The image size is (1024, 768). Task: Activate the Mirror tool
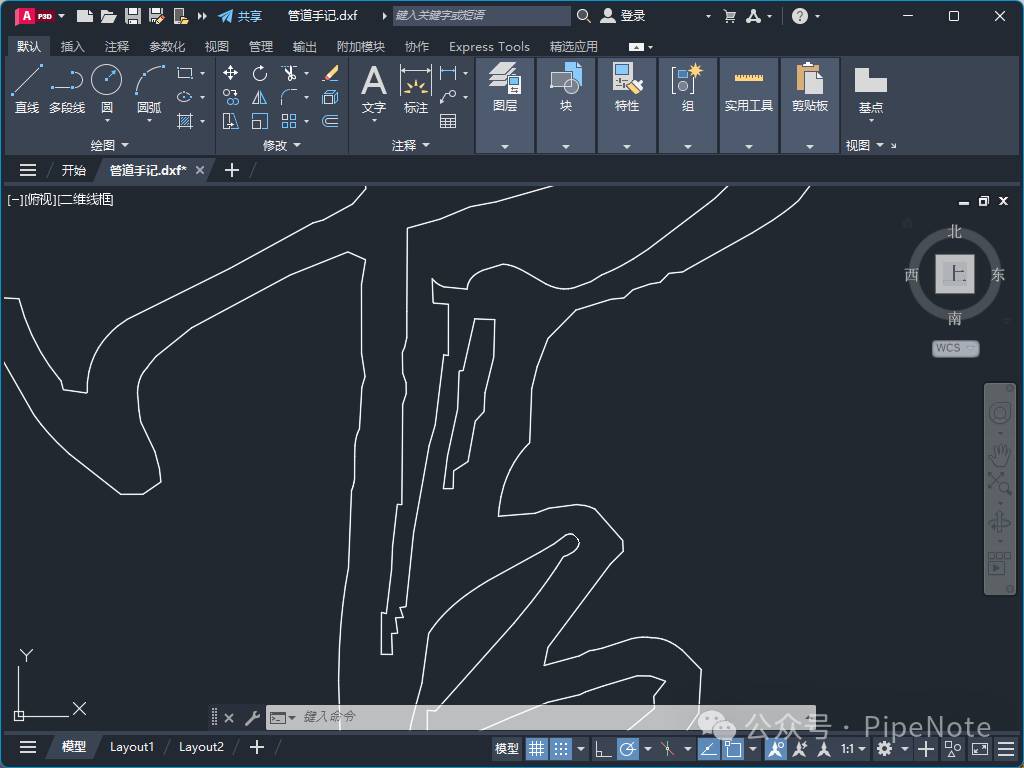(x=259, y=97)
